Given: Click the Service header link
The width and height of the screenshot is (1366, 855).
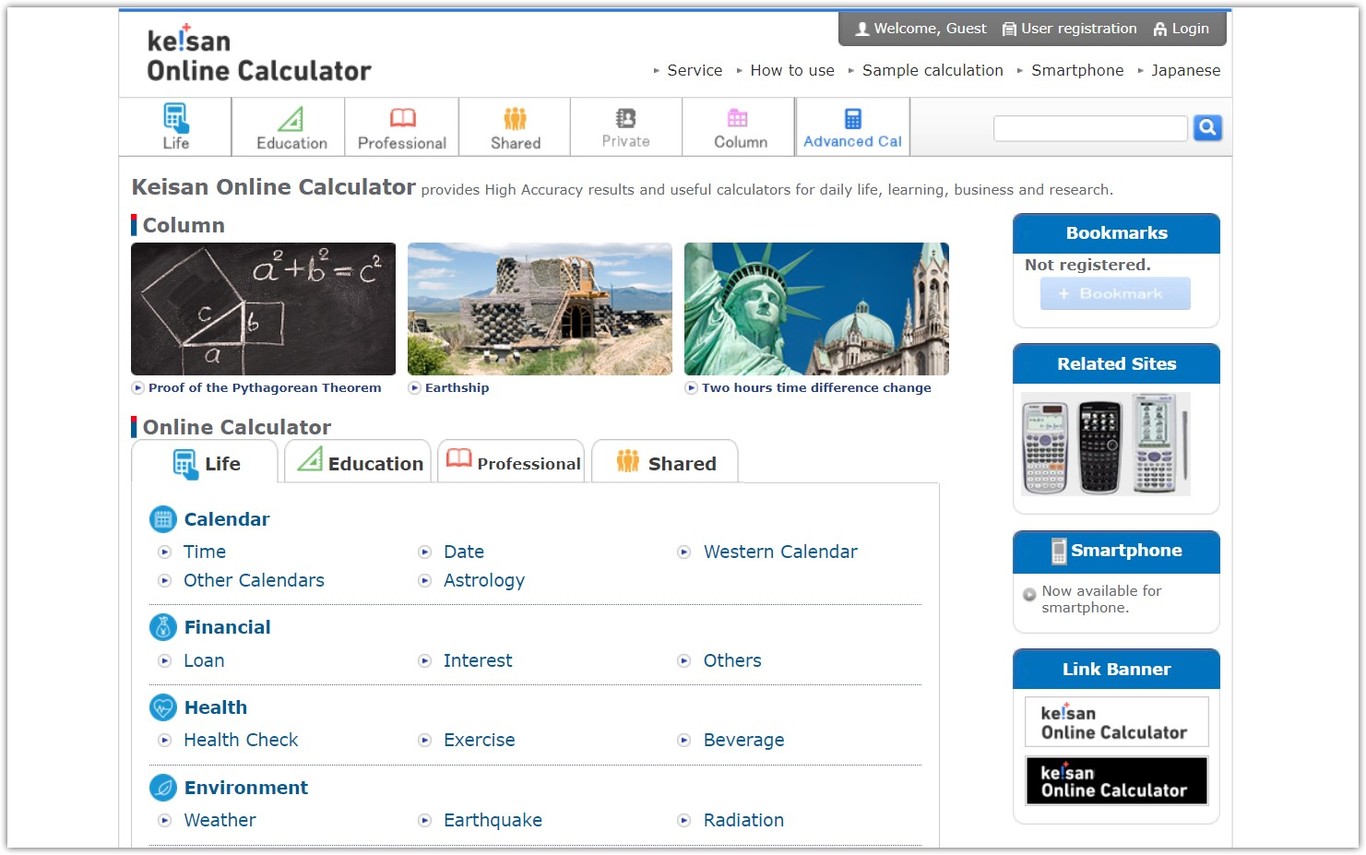Looking at the screenshot, I should 695,70.
